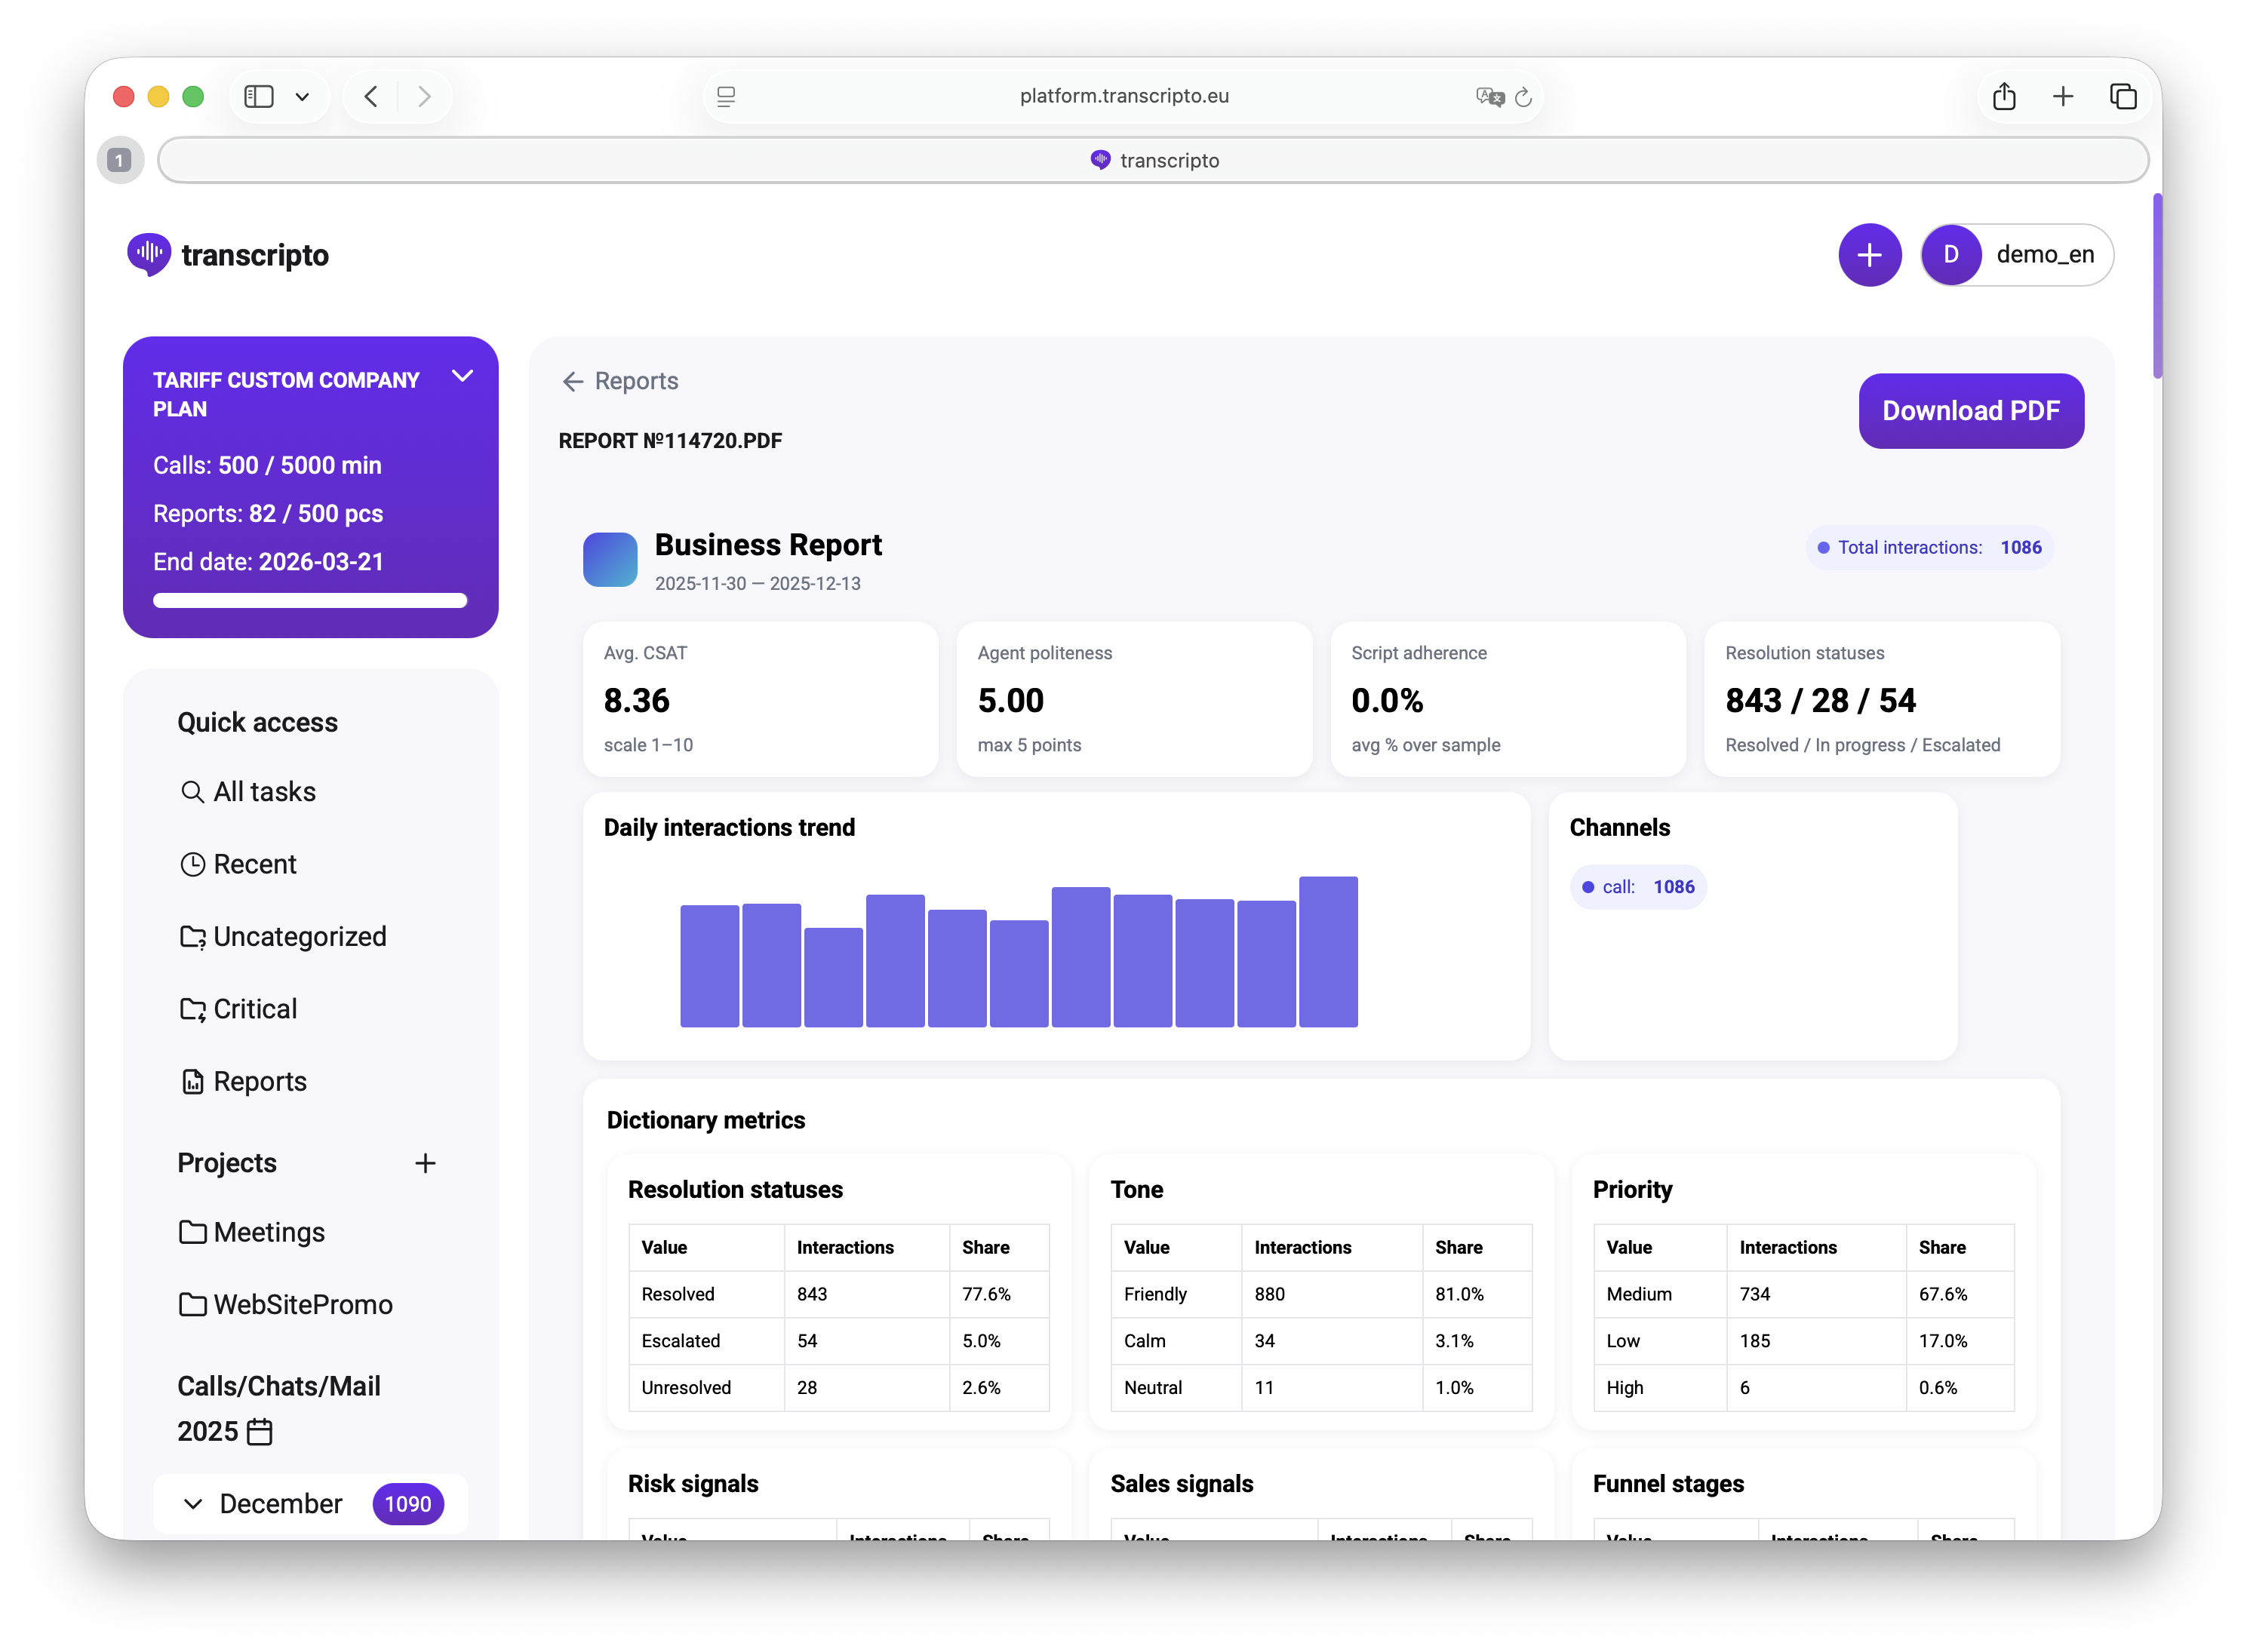Toggle the Safari sidebar button
This screenshot has width=2247, height=1652.
click(259, 96)
